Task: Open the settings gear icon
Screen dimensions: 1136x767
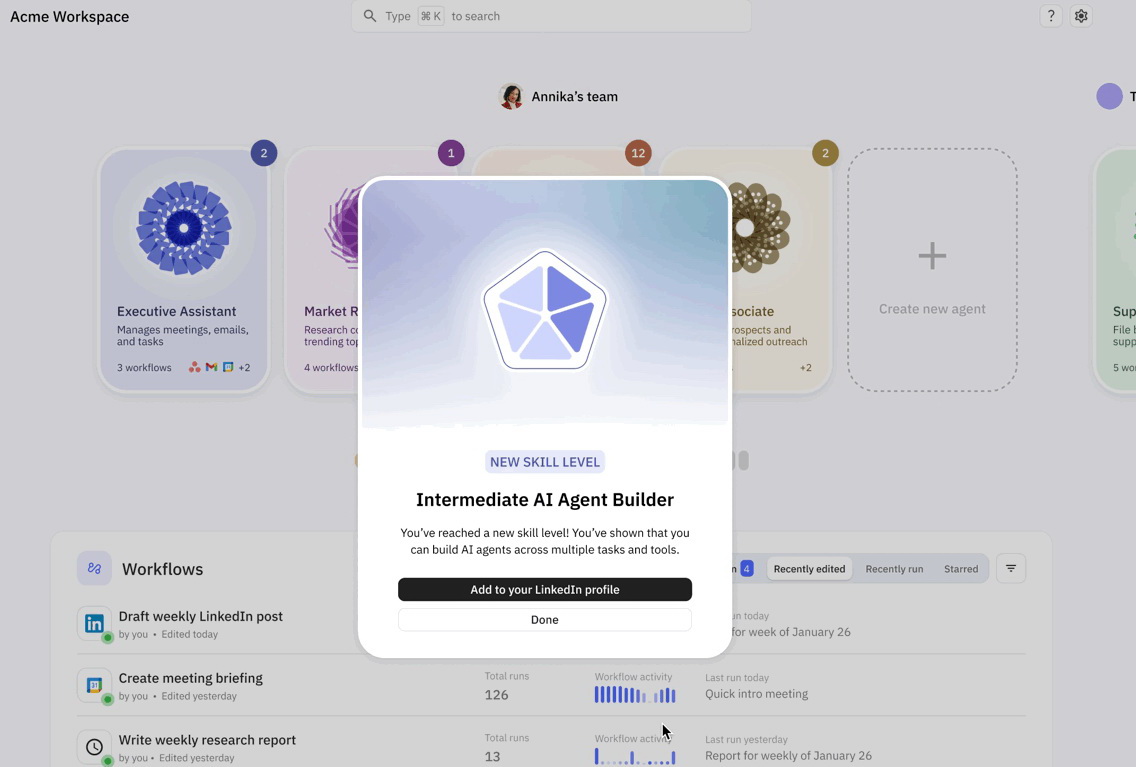Action: [x=1081, y=16]
